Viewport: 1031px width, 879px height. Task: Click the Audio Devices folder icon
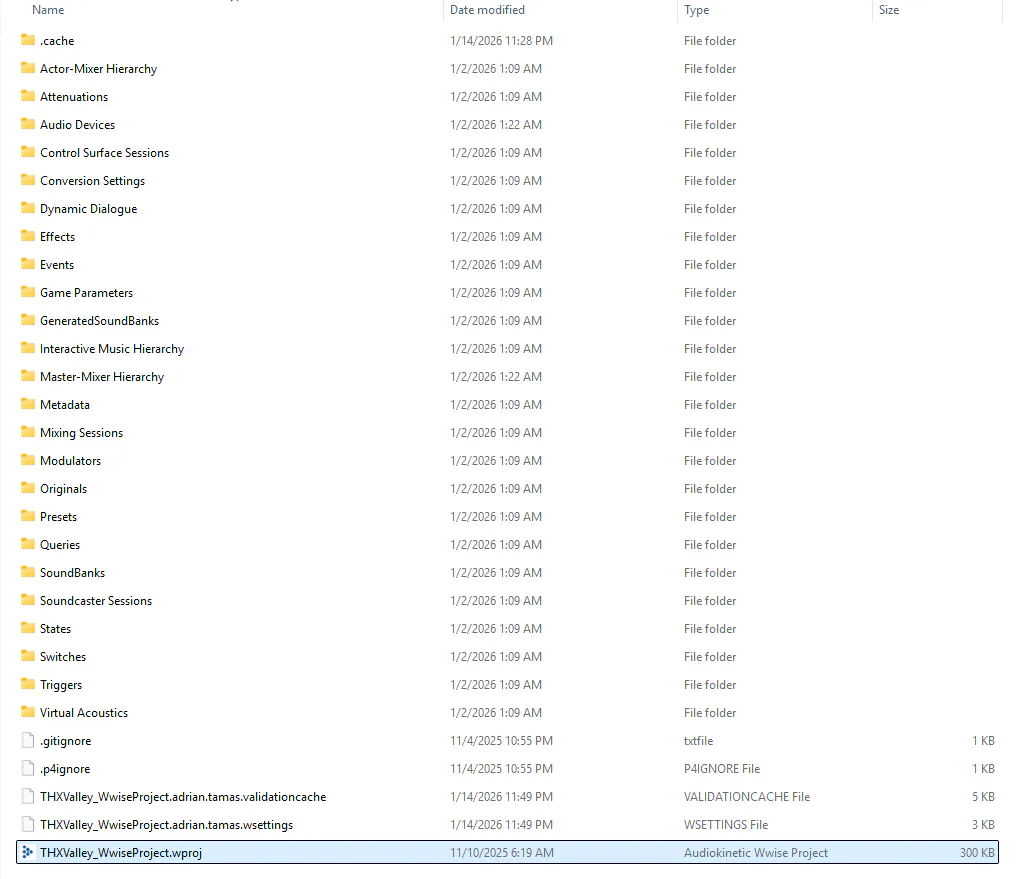tap(28, 124)
